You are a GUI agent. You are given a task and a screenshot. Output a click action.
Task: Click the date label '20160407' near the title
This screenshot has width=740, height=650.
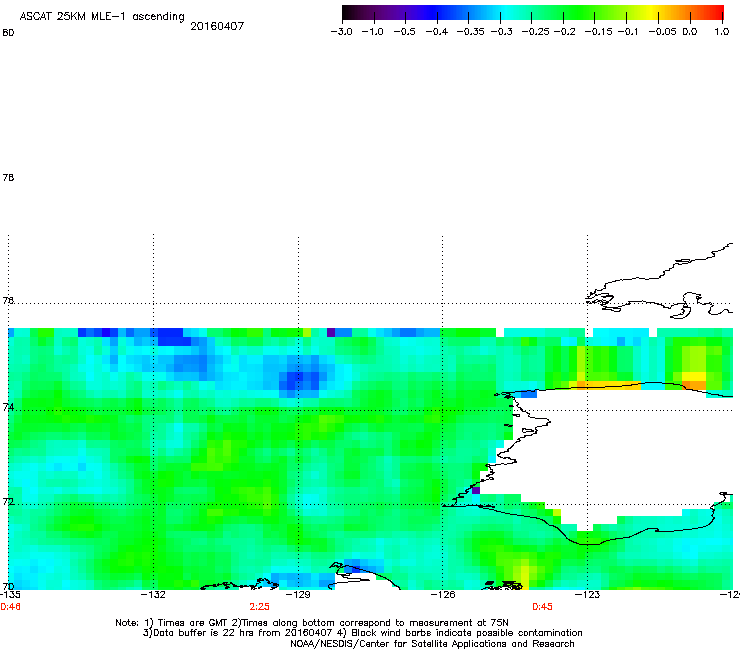(x=217, y=26)
